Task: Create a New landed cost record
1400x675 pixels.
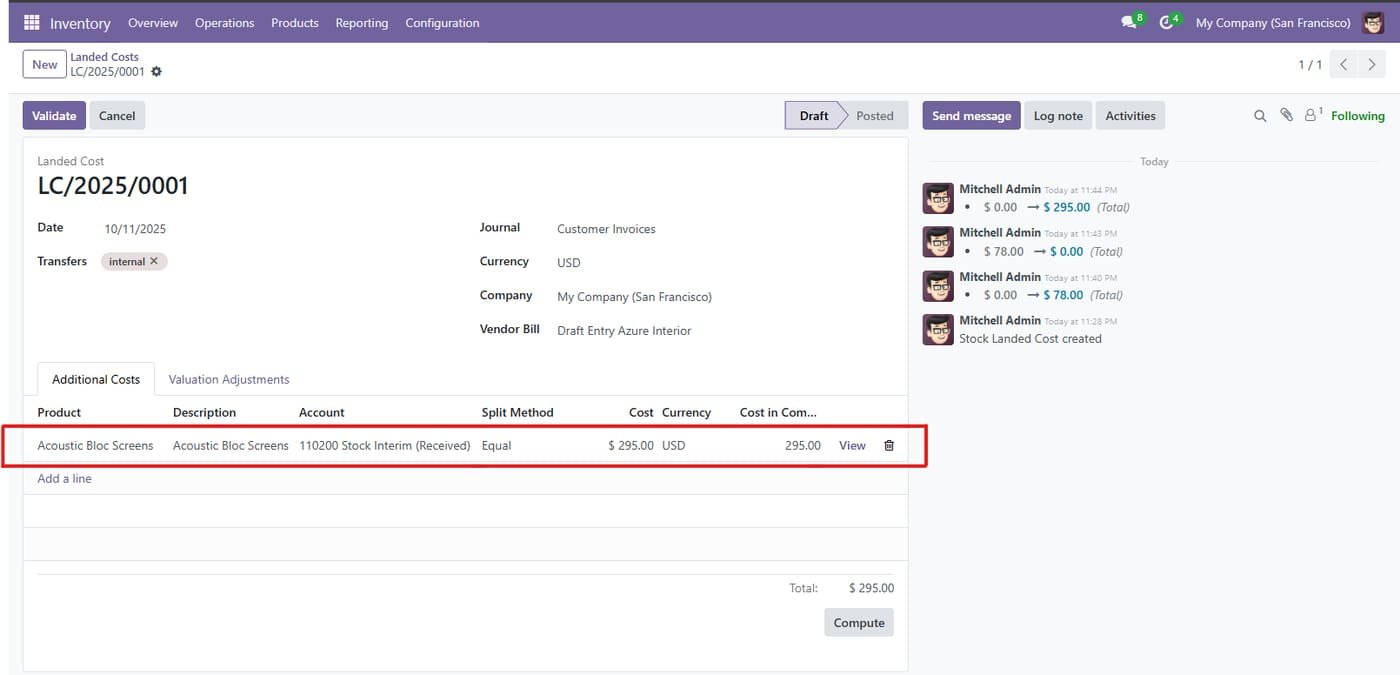Action: tap(45, 65)
